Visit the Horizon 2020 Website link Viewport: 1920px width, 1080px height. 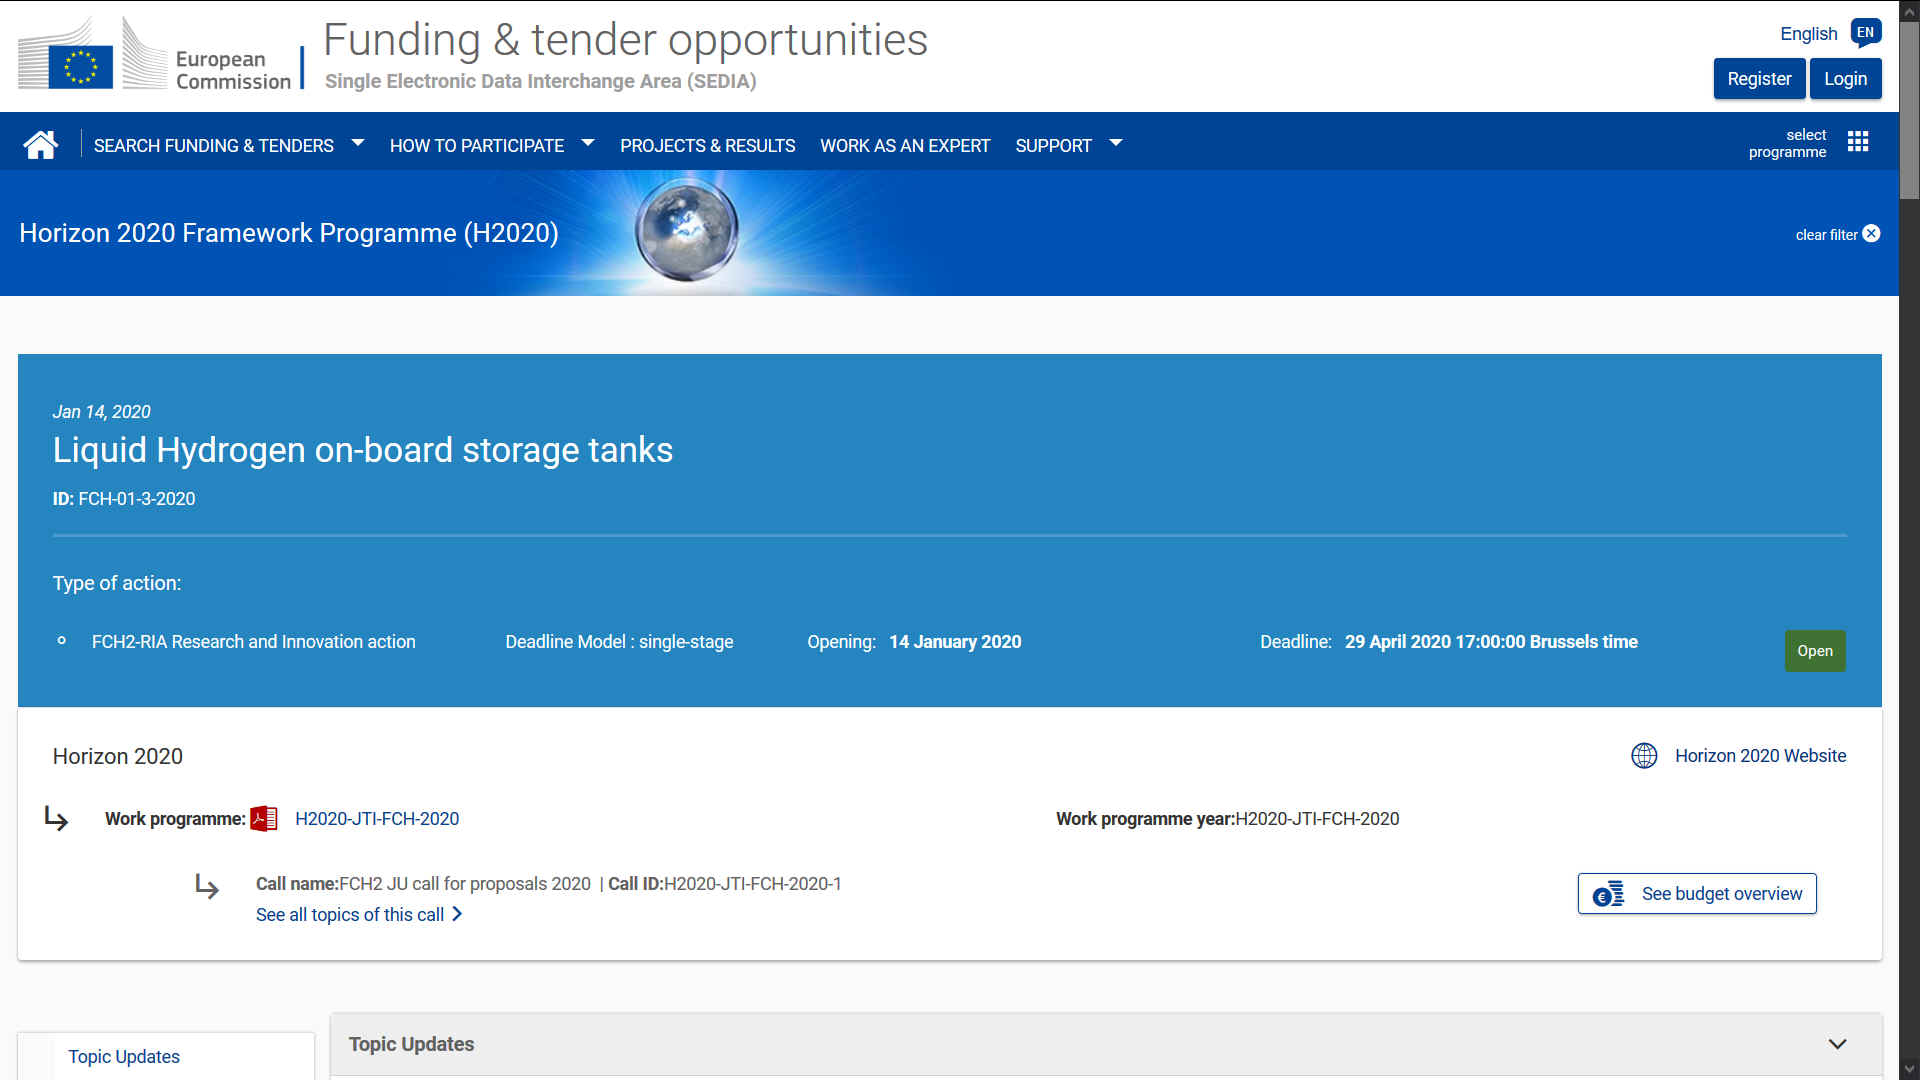(x=1760, y=756)
